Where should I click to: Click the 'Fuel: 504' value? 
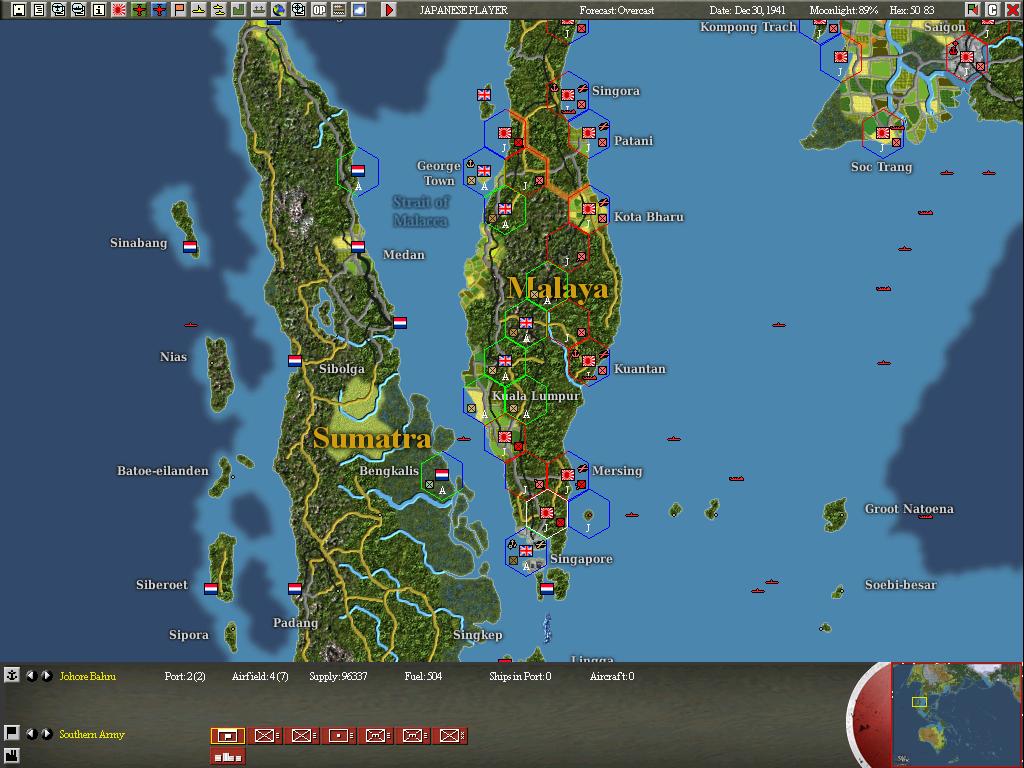[423, 676]
